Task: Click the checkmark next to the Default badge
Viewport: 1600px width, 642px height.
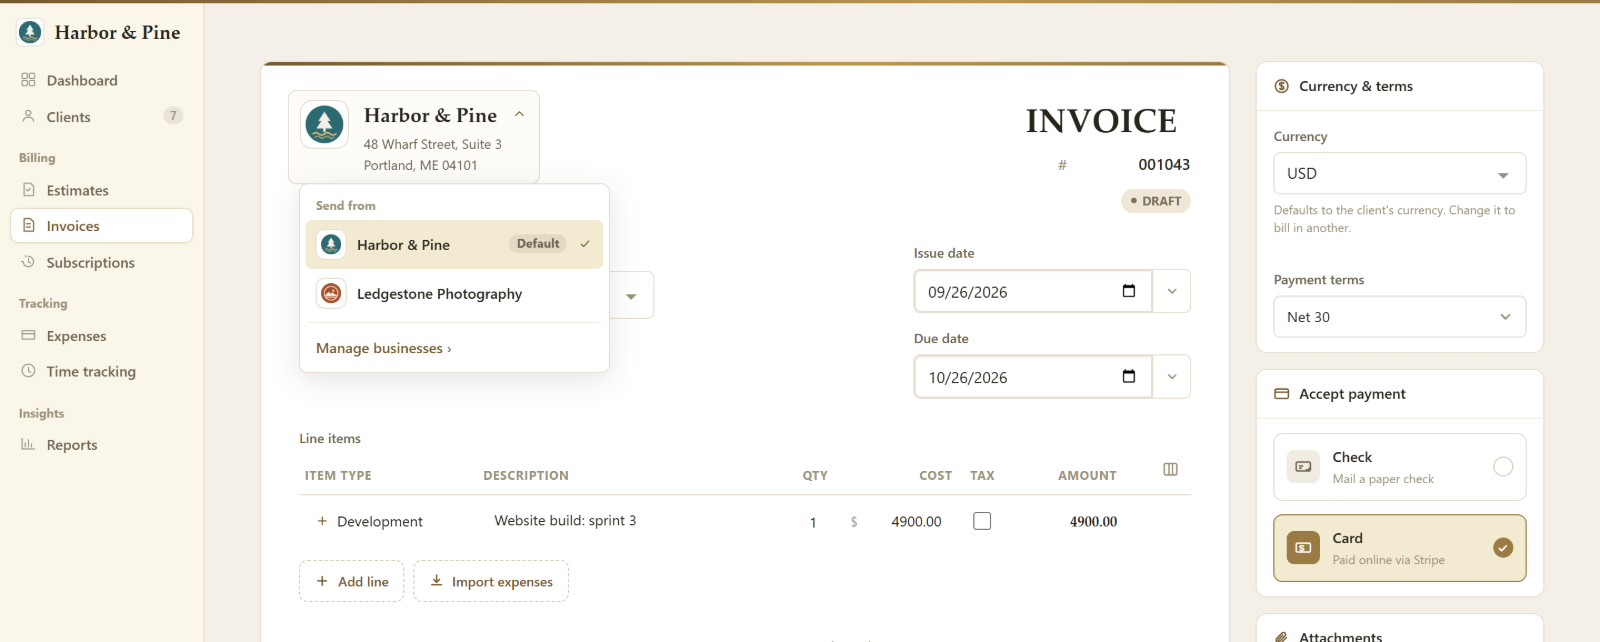Action: [x=585, y=244]
